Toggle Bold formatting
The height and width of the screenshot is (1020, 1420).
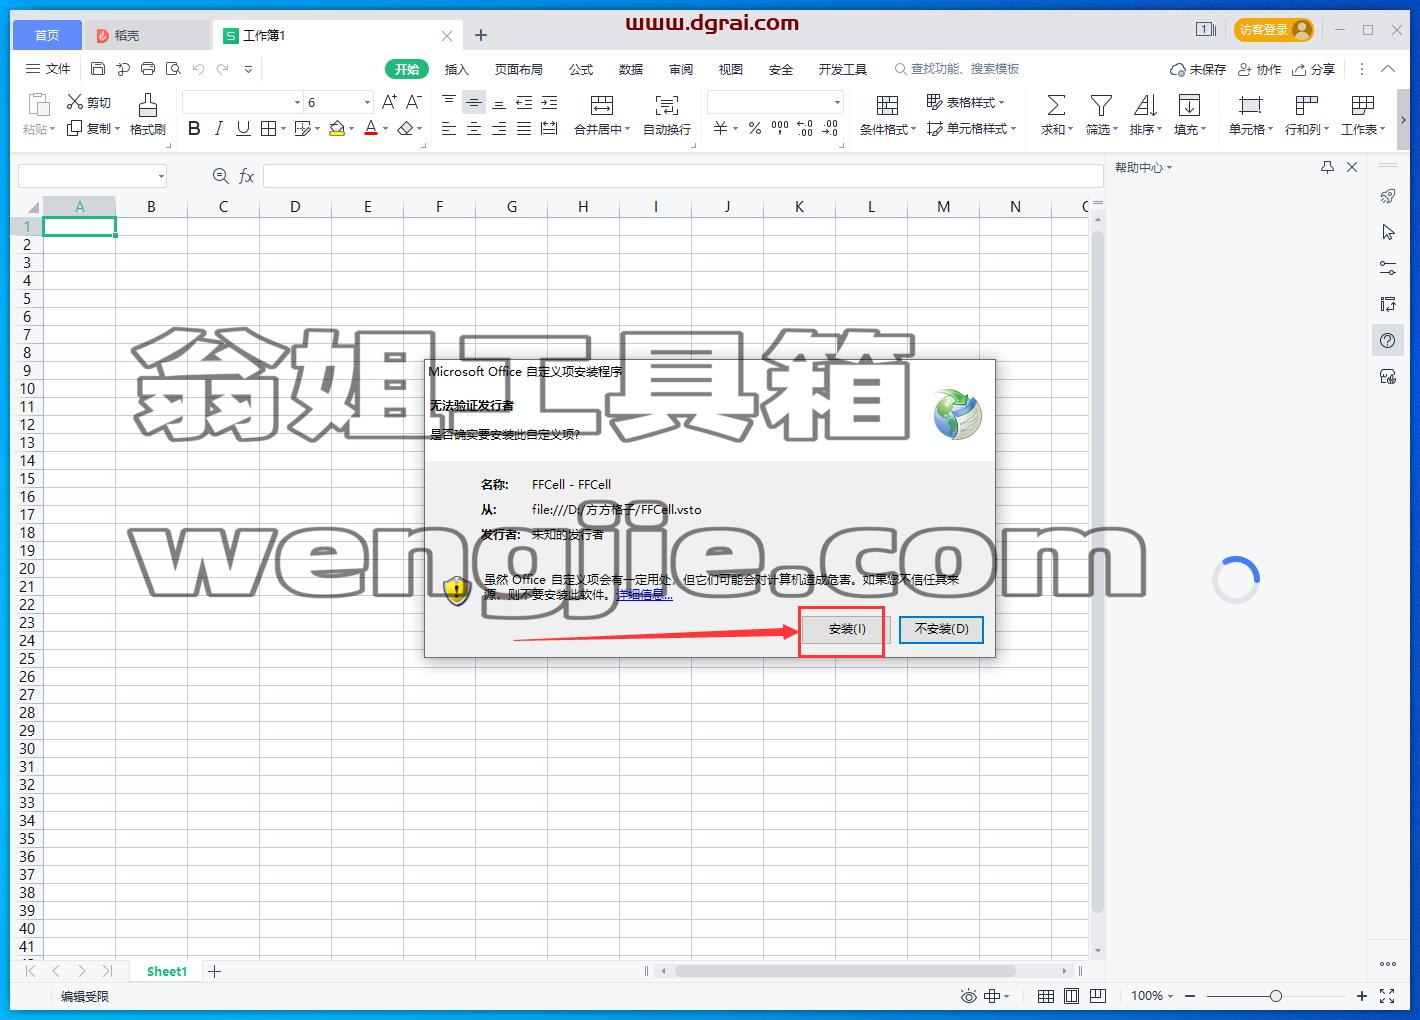pyautogui.click(x=194, y=129)
